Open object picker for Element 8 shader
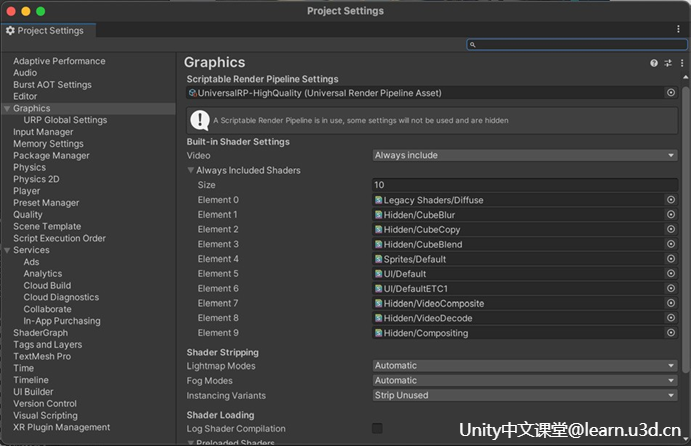 [x=671, y=318]
